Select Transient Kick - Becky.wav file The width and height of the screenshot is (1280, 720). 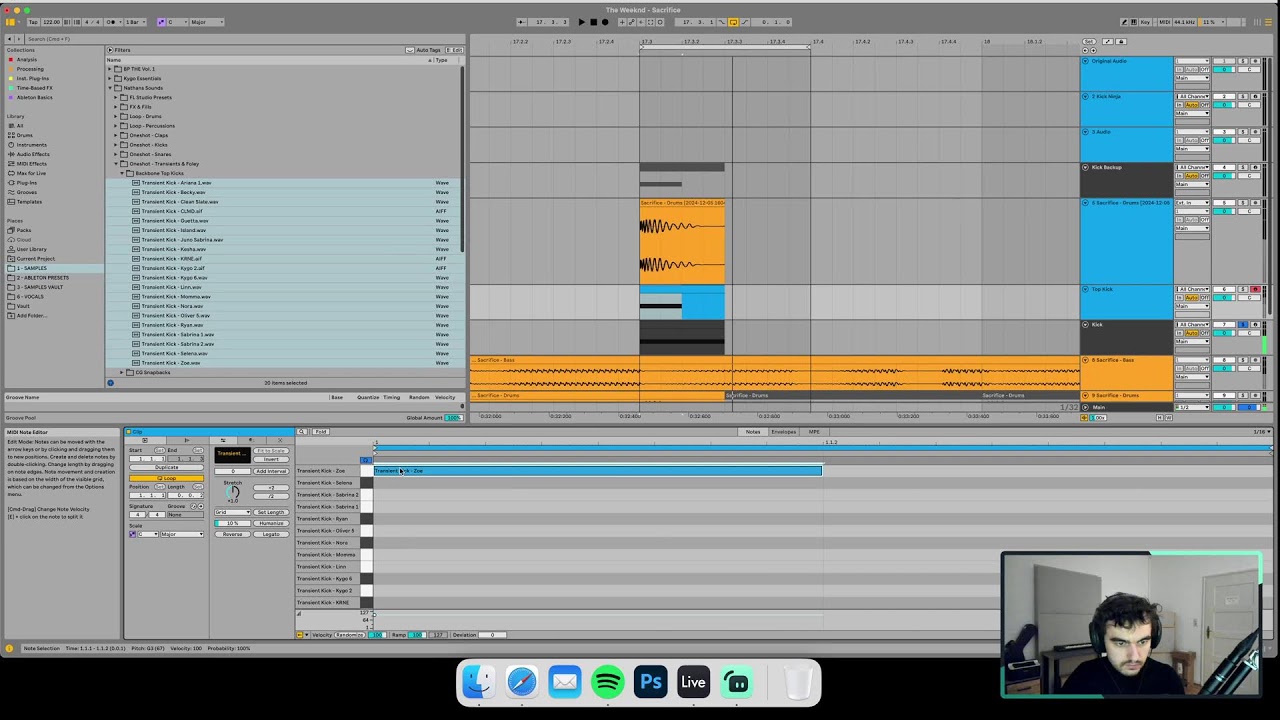[x=173, y=192]
